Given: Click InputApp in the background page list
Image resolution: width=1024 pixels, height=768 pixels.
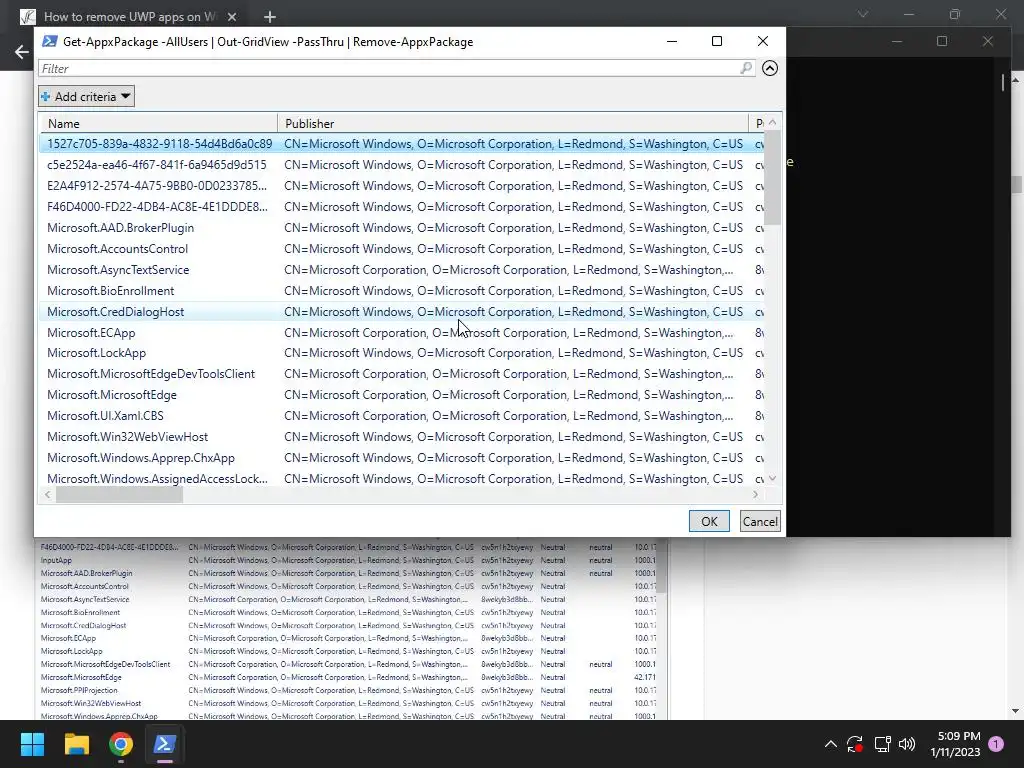Looking at the screenshot, I should pyautogui.click(x=56, y=560).
